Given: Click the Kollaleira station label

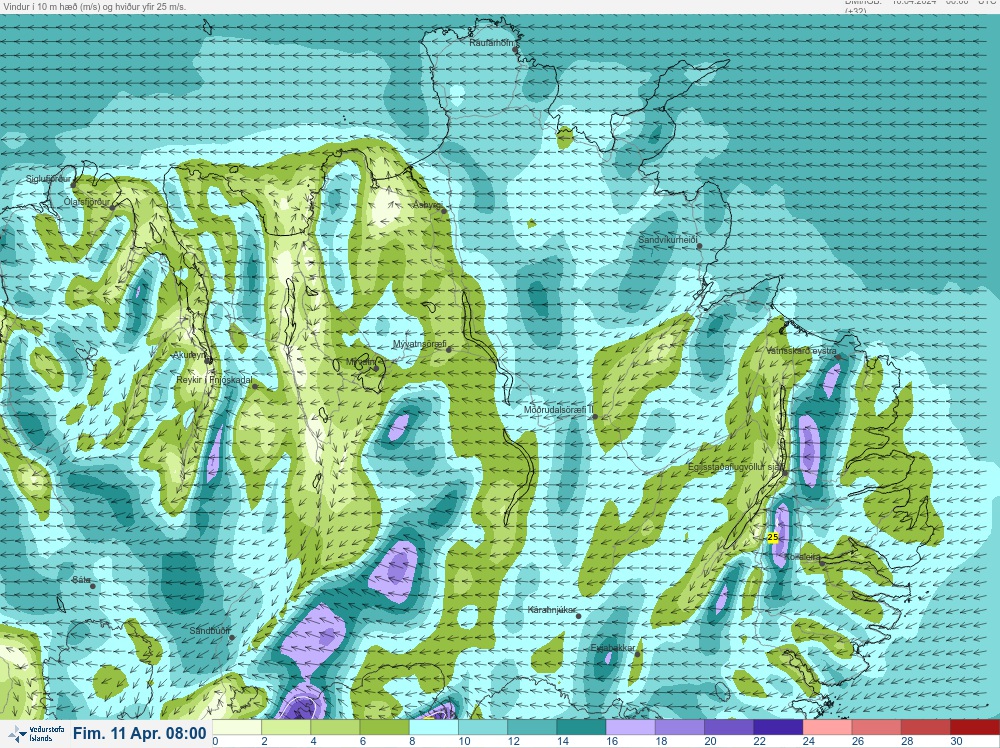Looking at the screenshot, I should coord(802,557).
